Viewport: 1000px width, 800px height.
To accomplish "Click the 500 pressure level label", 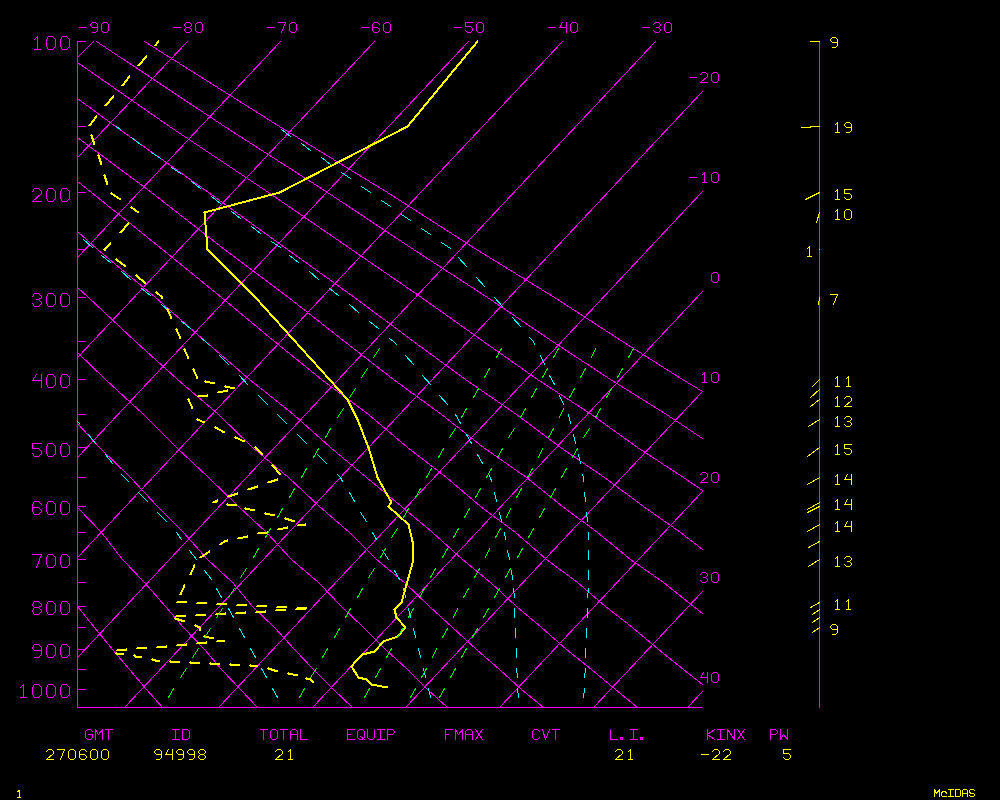I will coord(50,450).
